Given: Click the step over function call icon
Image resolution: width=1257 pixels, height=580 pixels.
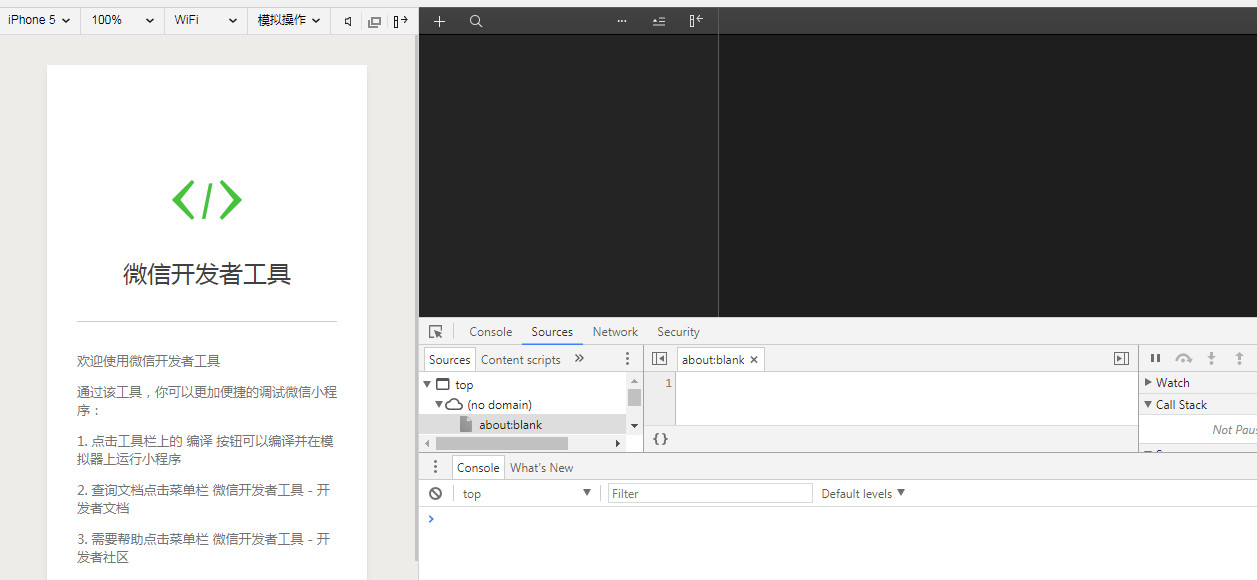Looking at the screenshot, I should 1184,358.
